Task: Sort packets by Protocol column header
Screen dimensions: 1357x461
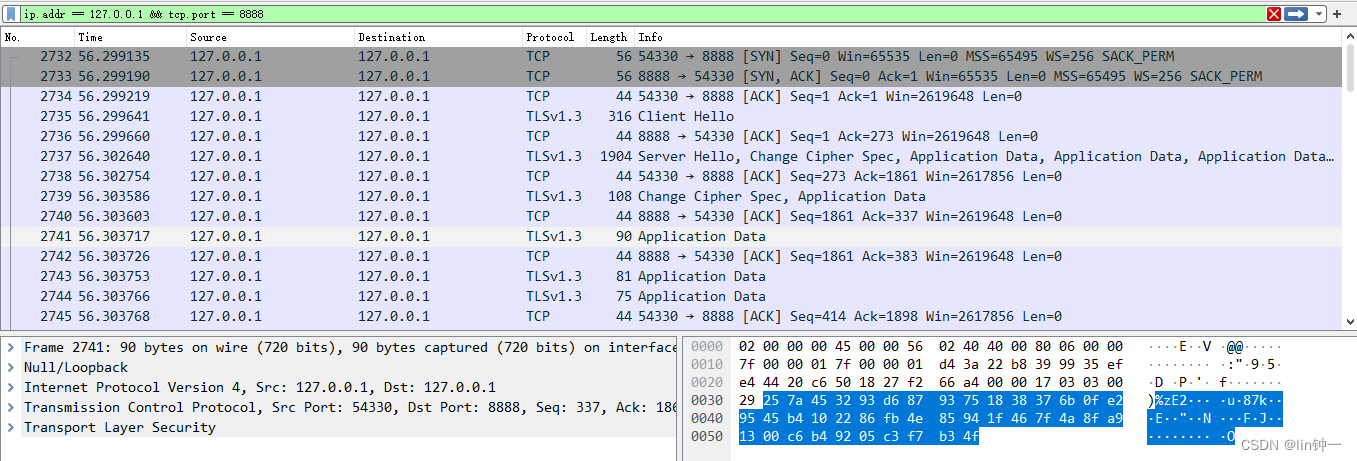Action: coord(550,37)
